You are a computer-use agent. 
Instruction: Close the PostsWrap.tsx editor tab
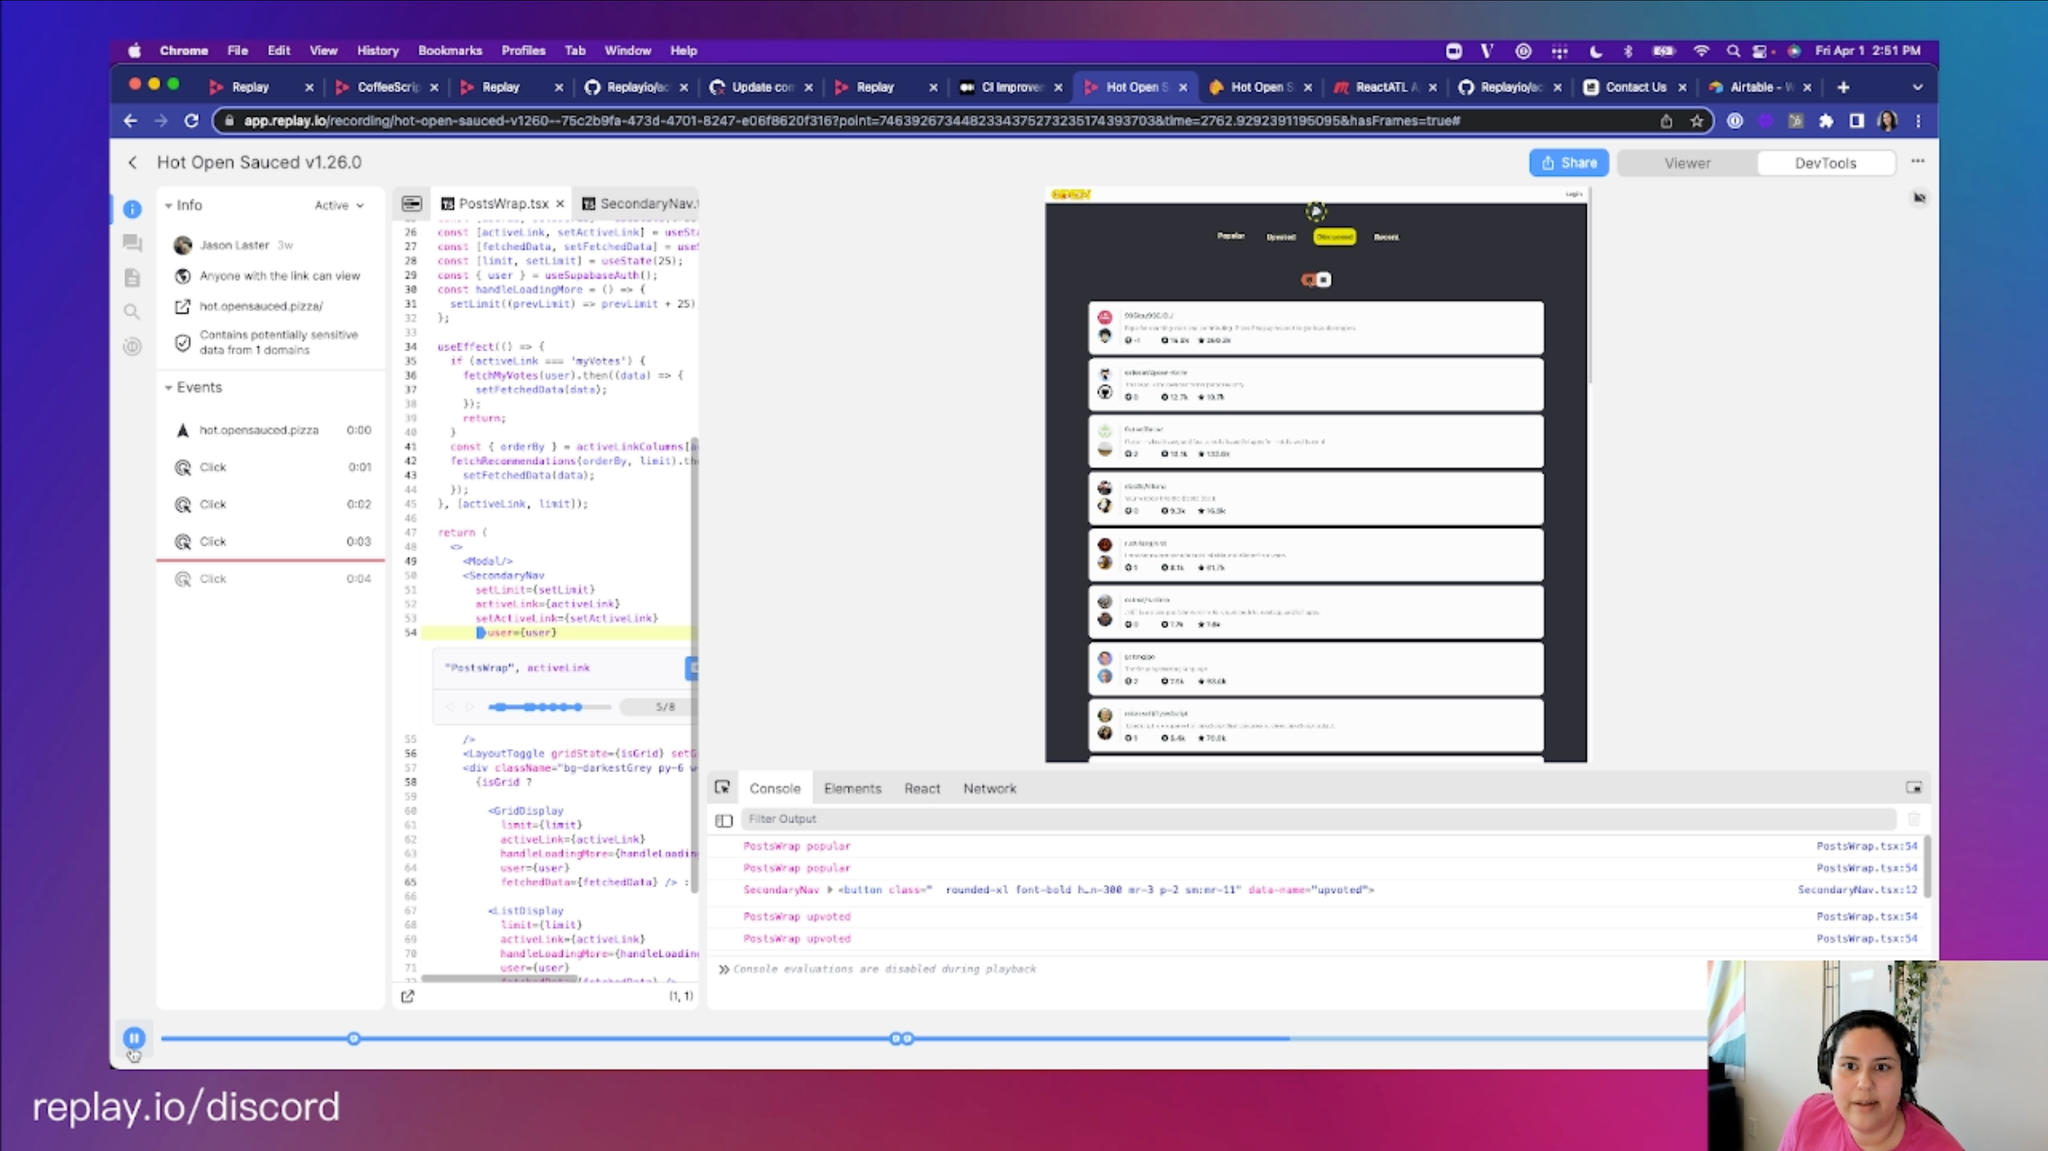coord(560,203)
